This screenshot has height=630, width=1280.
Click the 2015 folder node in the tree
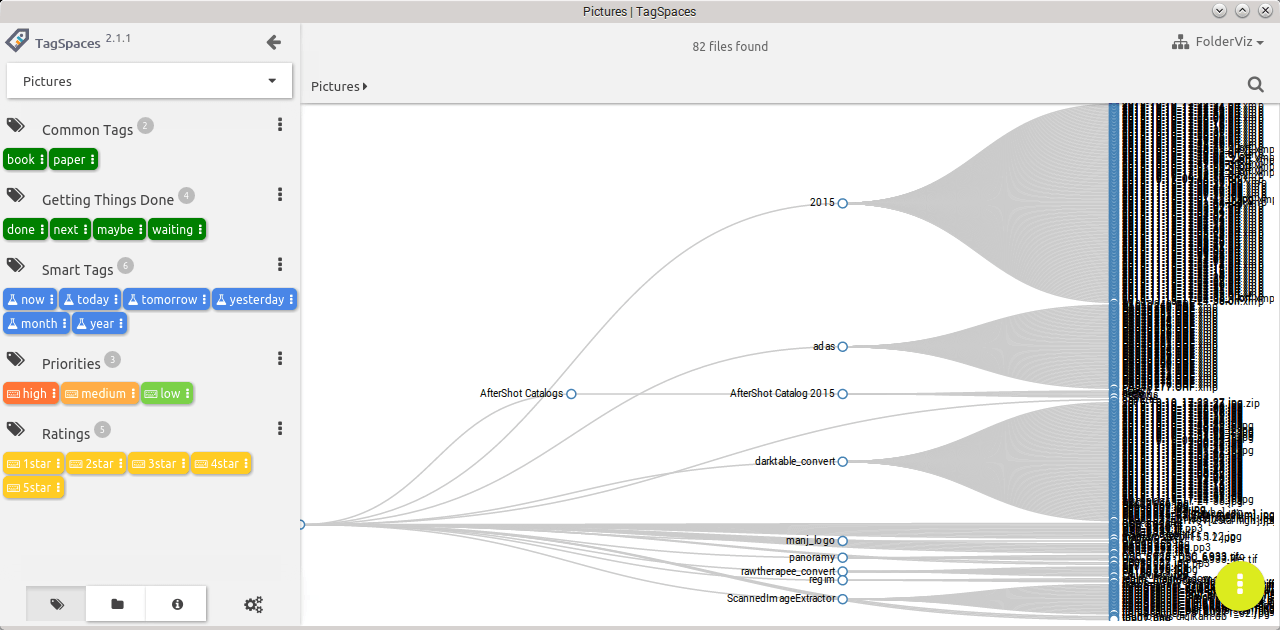[x=842, y=203]
